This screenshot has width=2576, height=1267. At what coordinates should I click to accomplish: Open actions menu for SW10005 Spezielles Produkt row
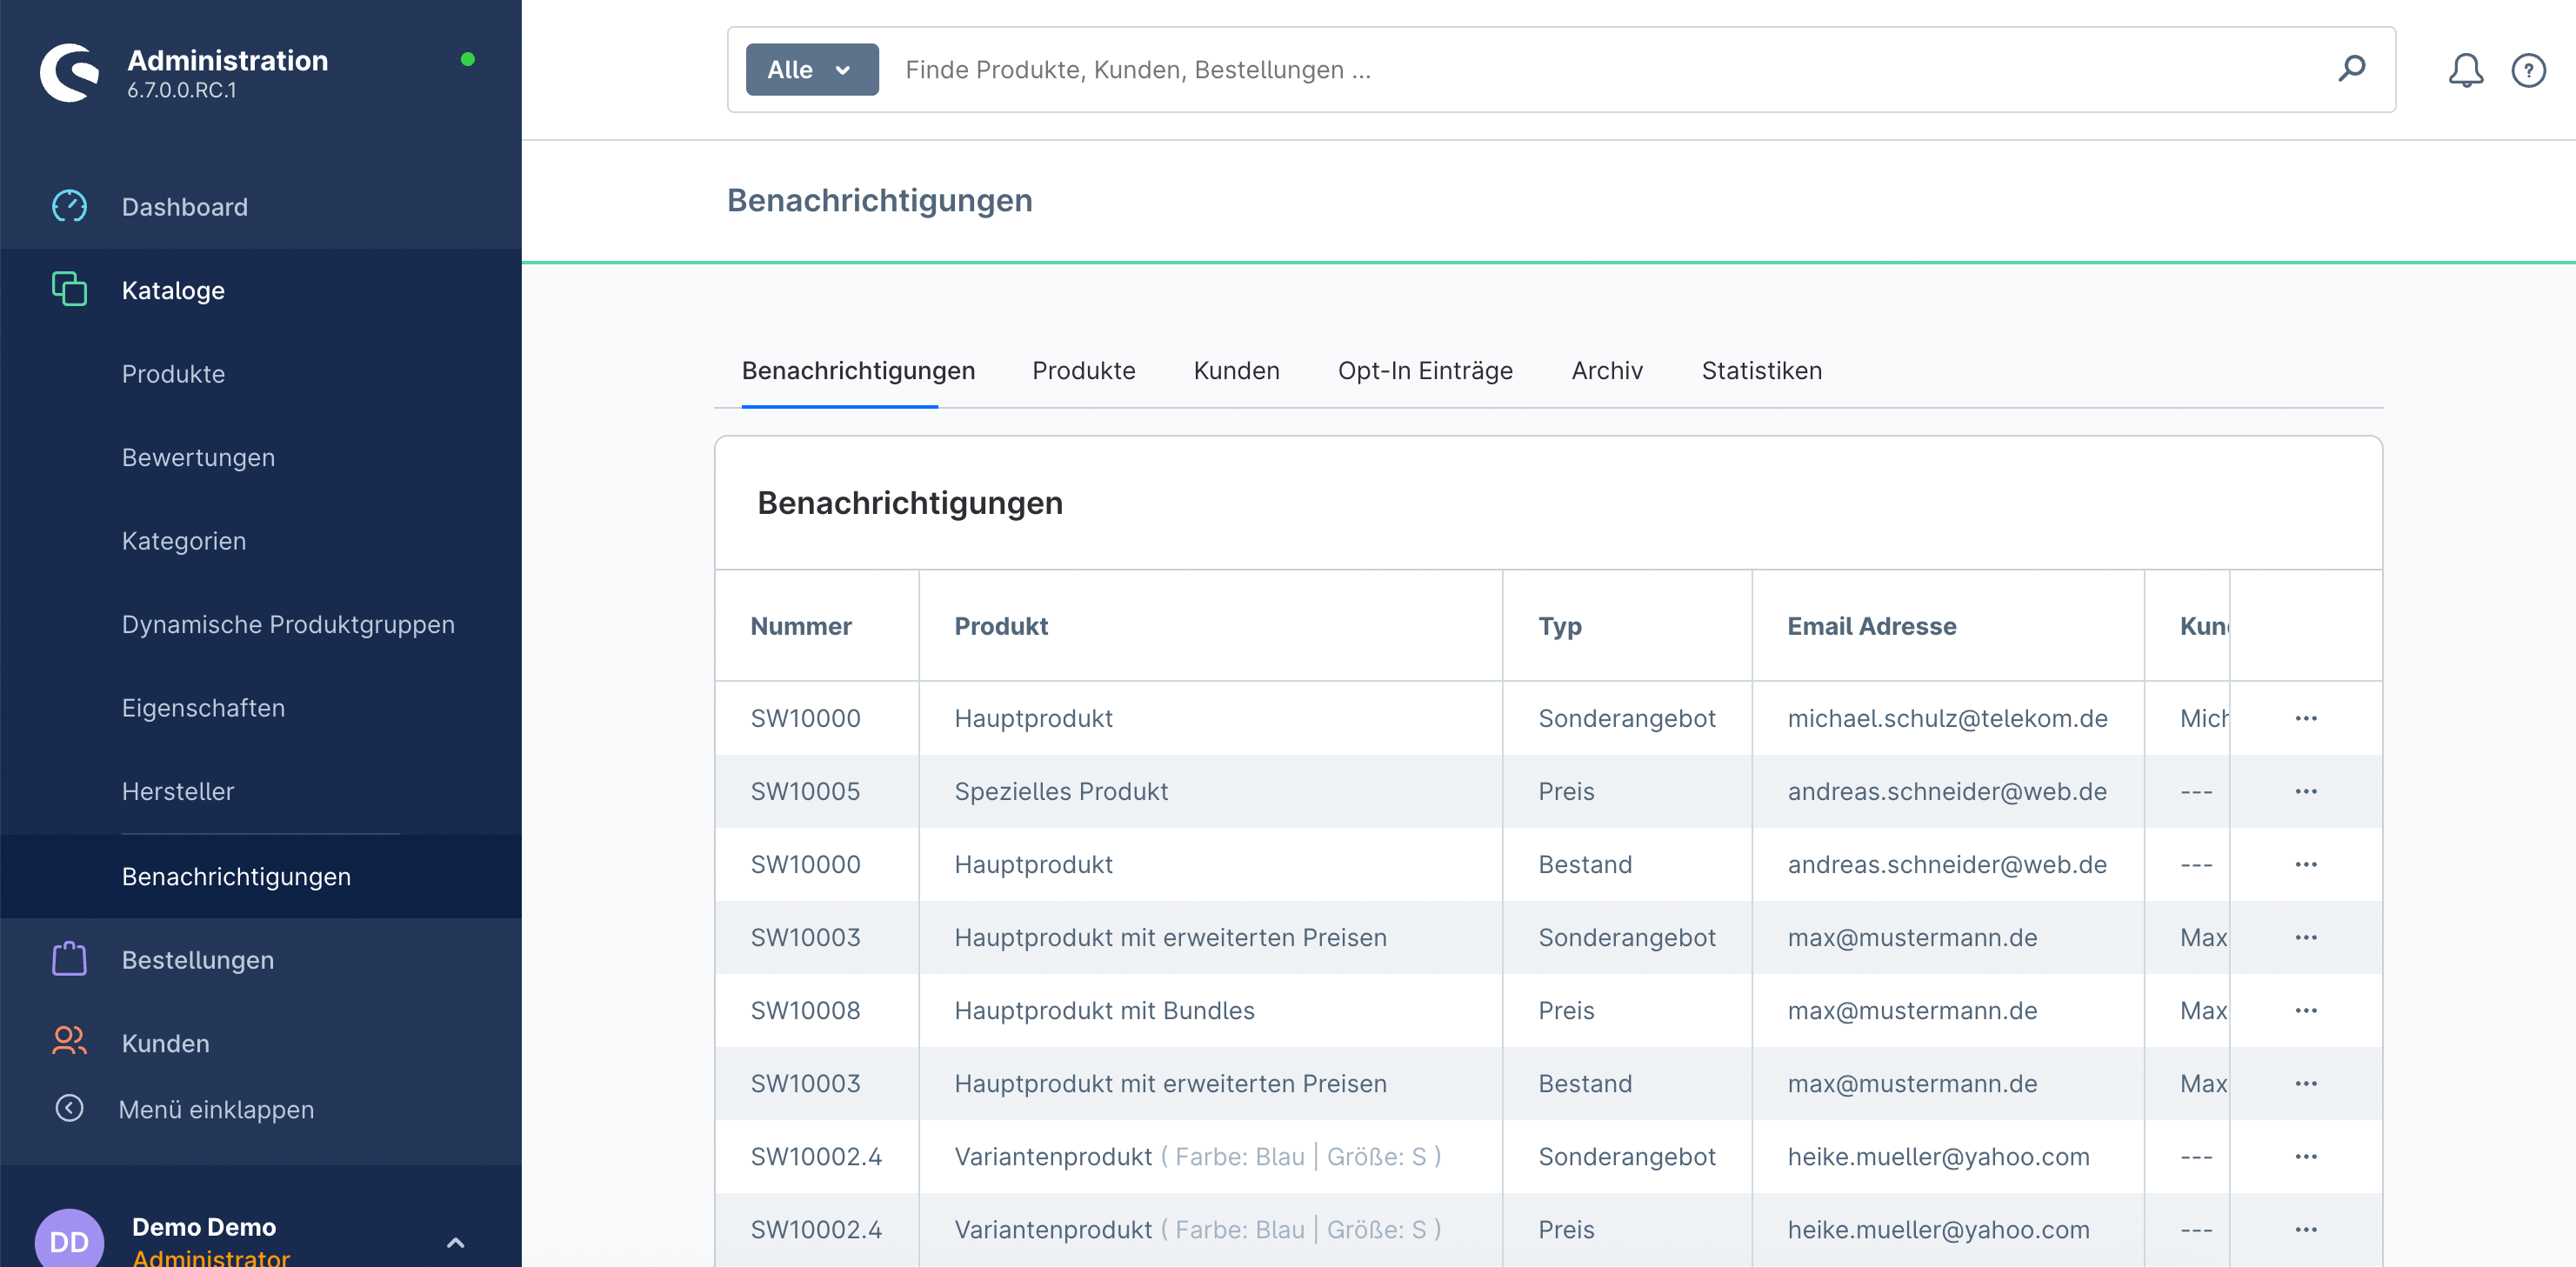[2306, 791]
